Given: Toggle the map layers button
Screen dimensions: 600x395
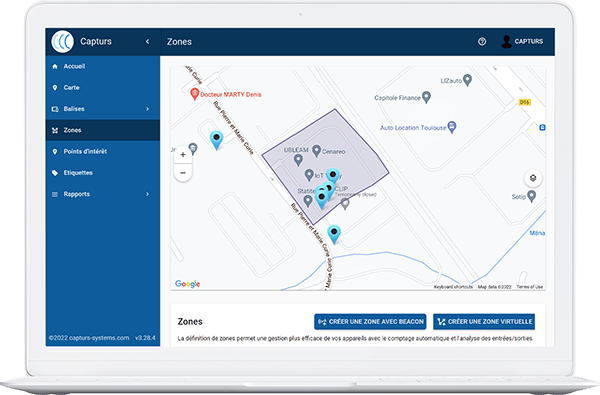Looking at the screenshot, I should [x=533, y=178].
